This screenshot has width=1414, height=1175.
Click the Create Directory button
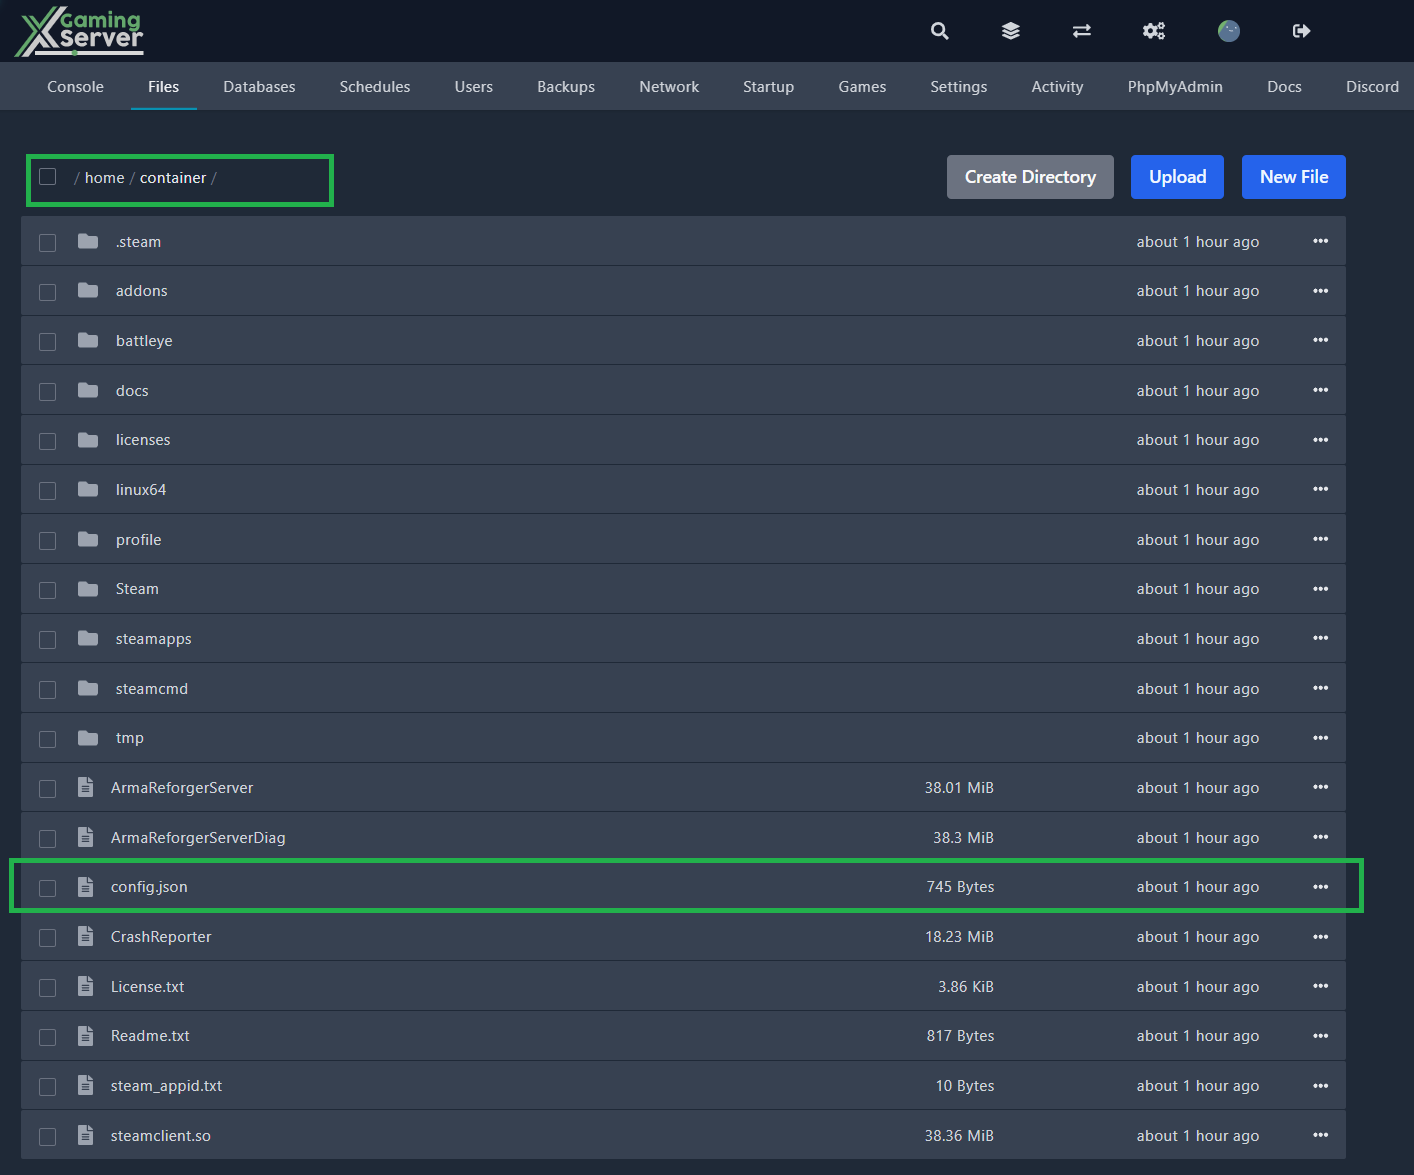pos(1030,177)
